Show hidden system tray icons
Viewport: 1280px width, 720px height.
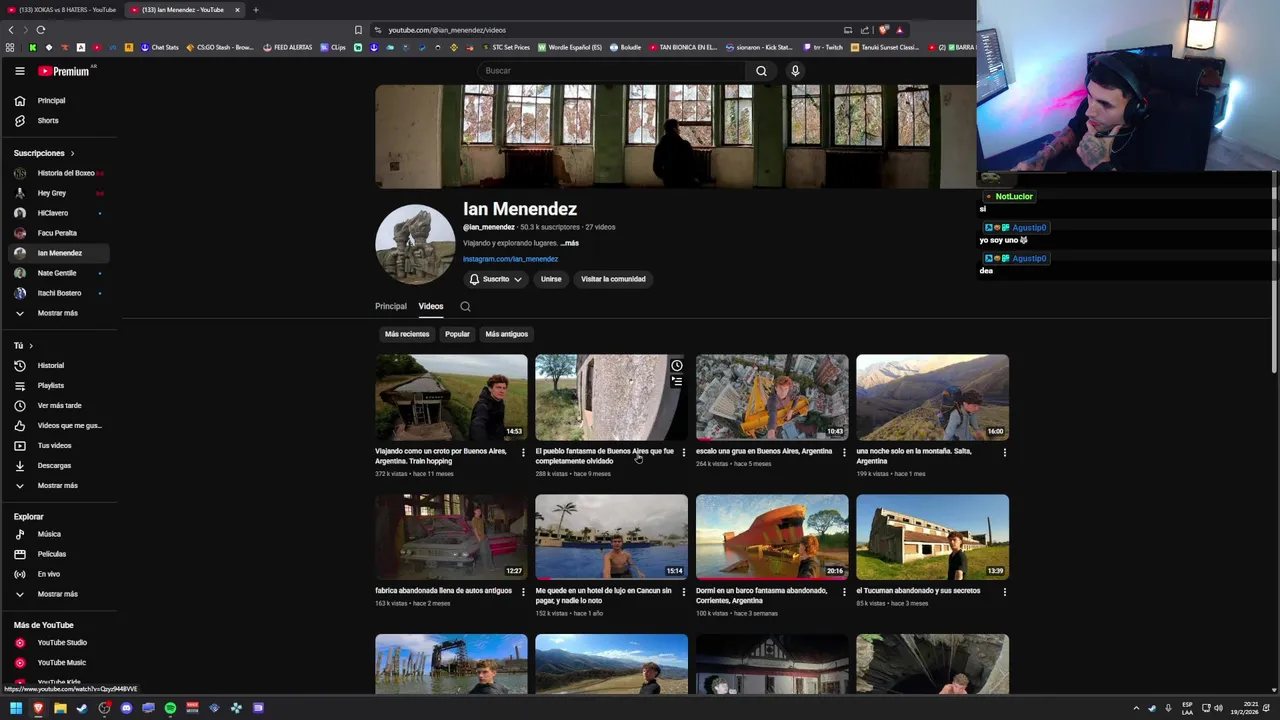pos(1136,708)
